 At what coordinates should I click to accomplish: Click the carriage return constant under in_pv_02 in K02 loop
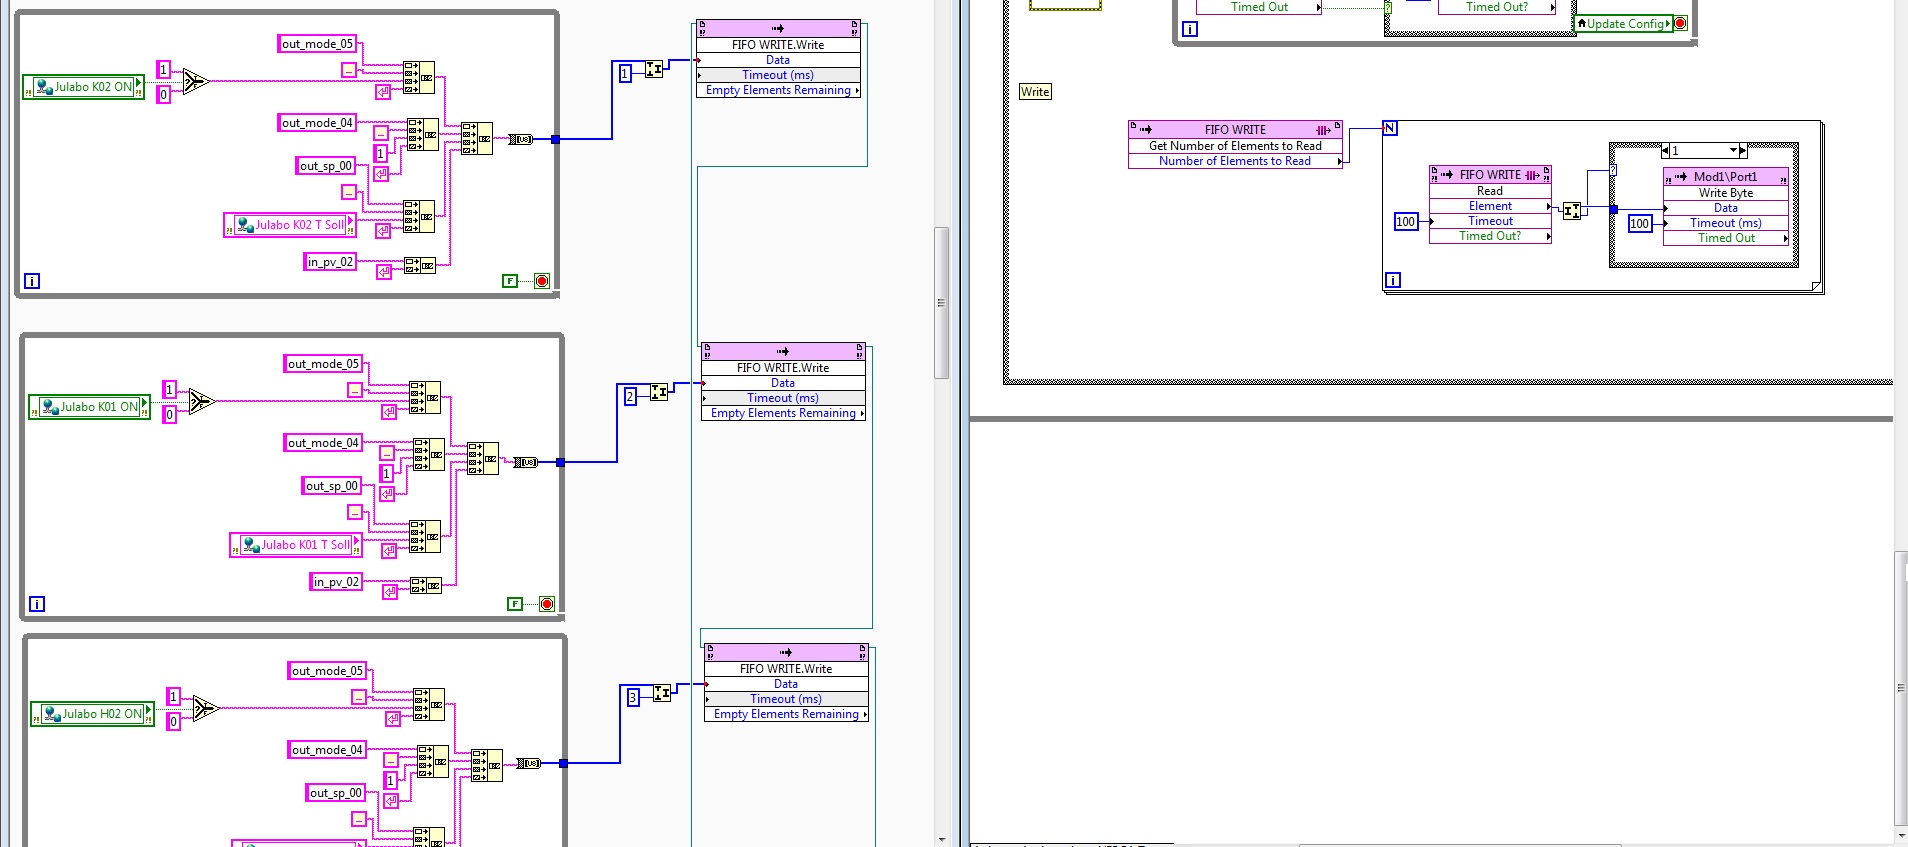[x=384, y=271]
